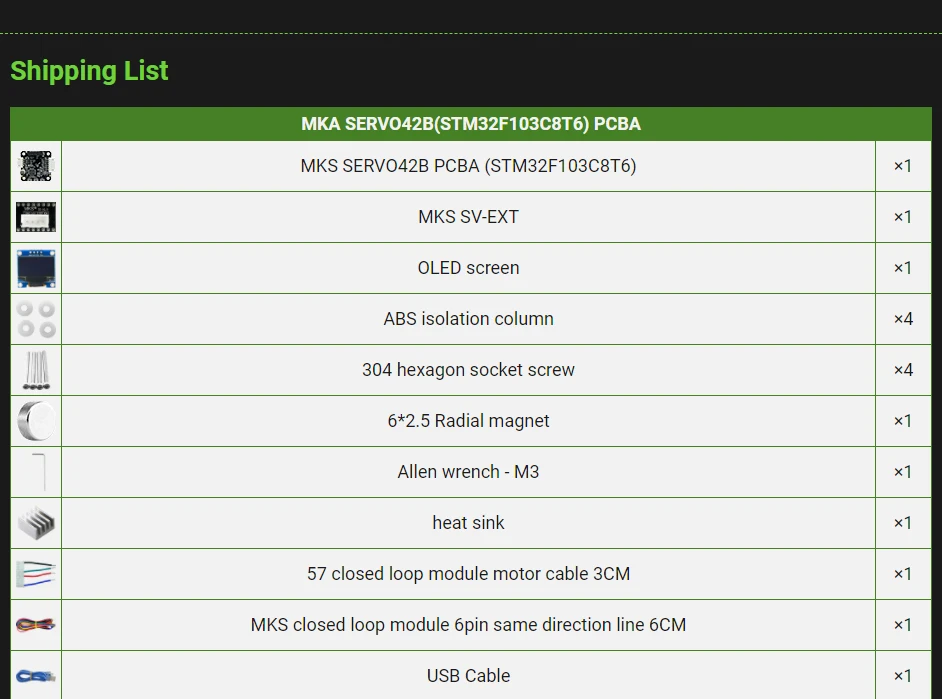
Task: Click the 6*2.5 Radial magnet label
Action: 468,421
